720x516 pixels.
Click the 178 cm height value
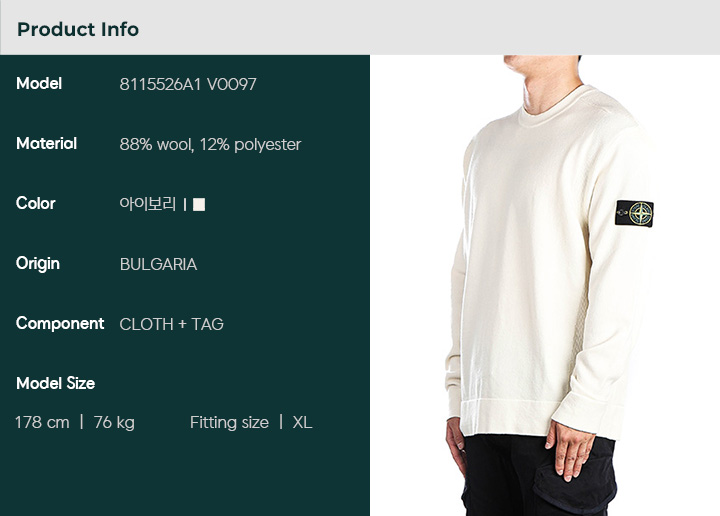(42, 422)
